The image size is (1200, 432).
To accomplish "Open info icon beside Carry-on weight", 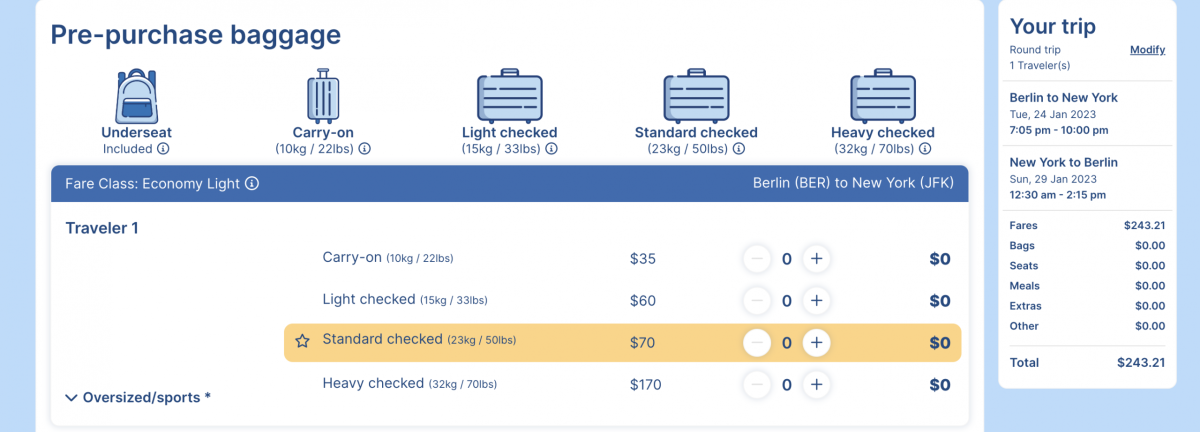I will [365, 149].
